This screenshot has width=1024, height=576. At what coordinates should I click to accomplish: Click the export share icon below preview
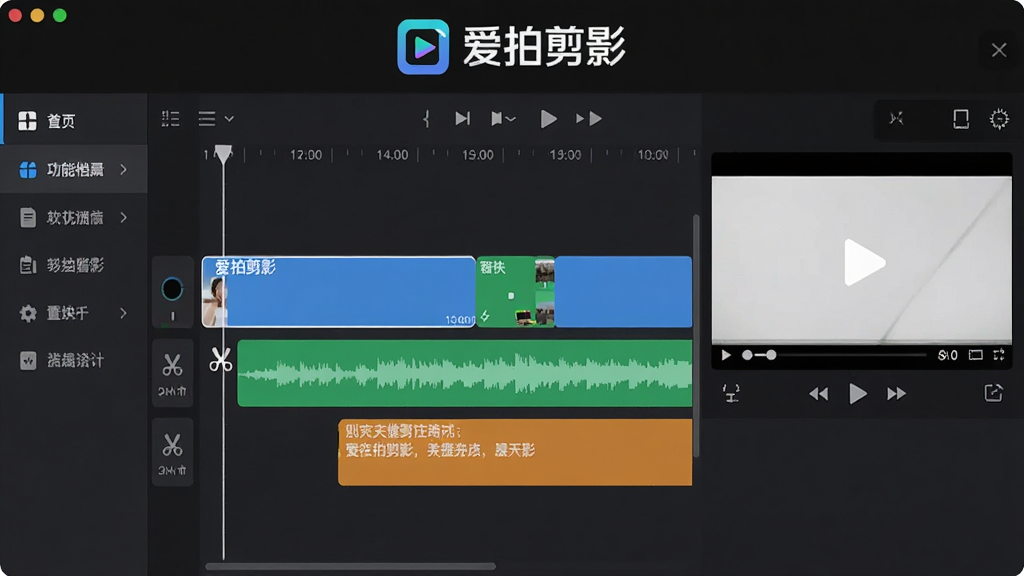[x=993, y=392]
